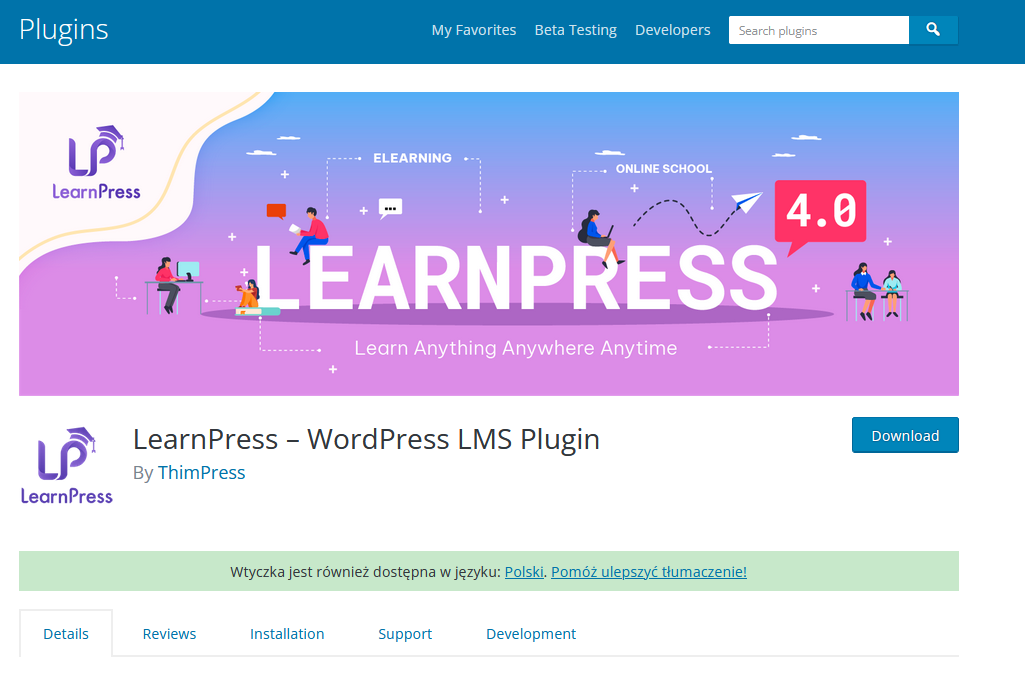Image resolution: width=1025 pixels, height=687 pixels.
Task: Open the Developers page
Action: pyautogui.click(x=672, y=29)
